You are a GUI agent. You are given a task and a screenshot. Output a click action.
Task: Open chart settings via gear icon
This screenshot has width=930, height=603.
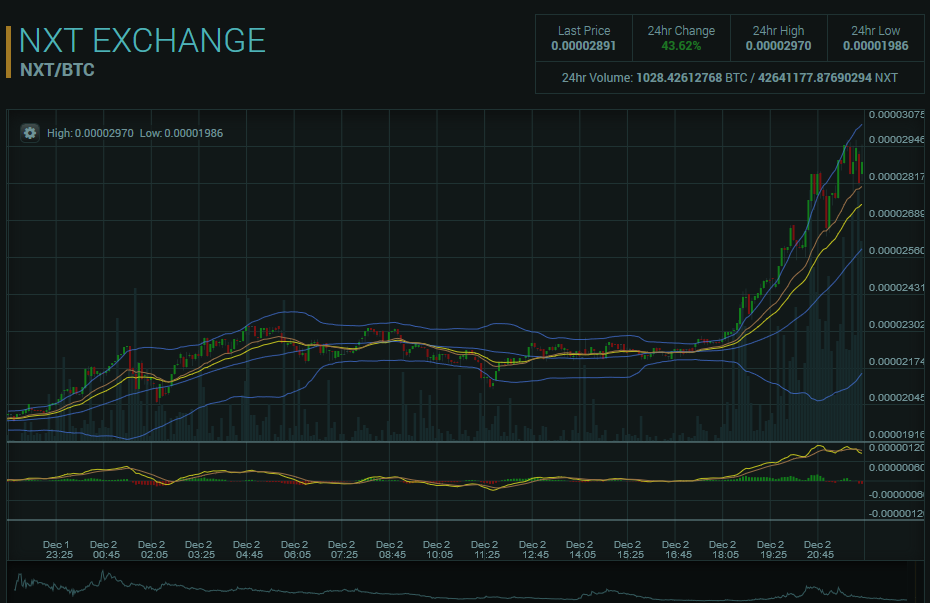(30, 133)
